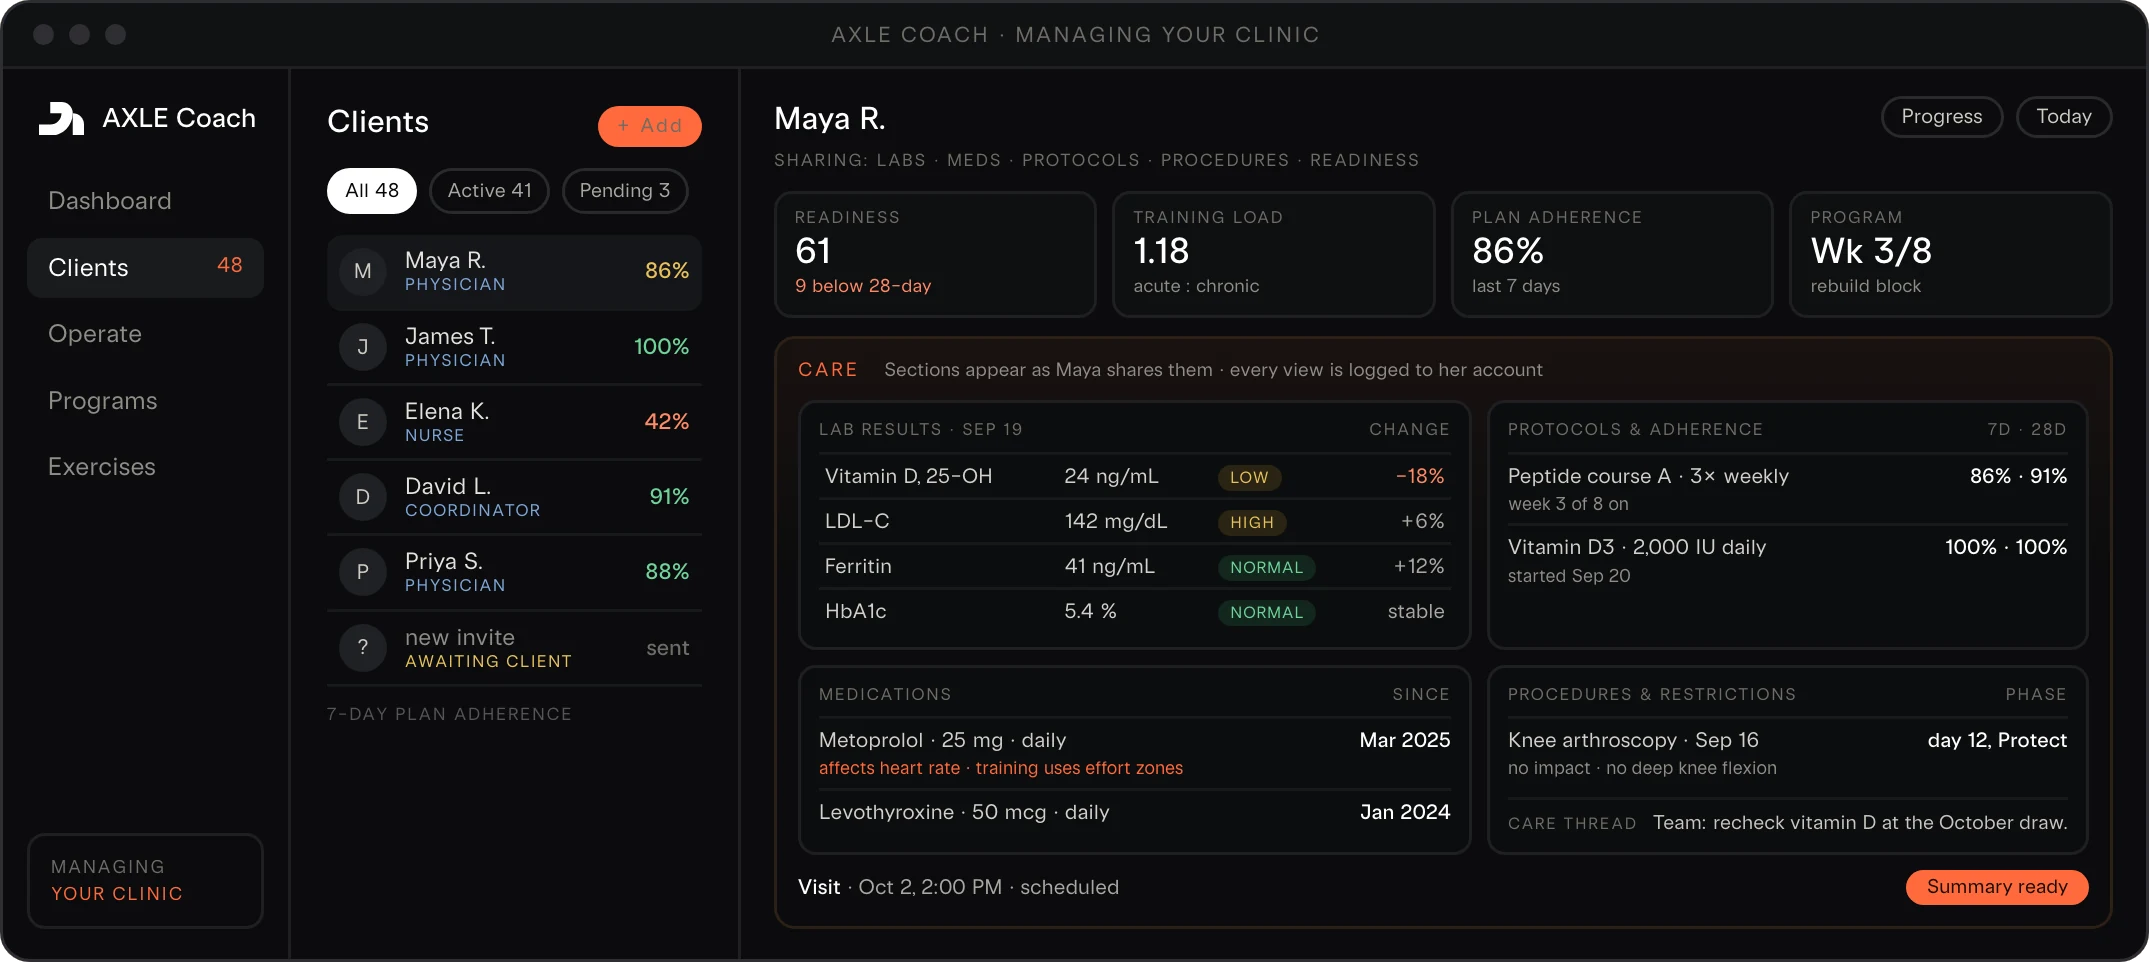Open the Progress view
The width and height of the screenshot is (2149, 962).
pyautogui.click(x=1941, y=117)
